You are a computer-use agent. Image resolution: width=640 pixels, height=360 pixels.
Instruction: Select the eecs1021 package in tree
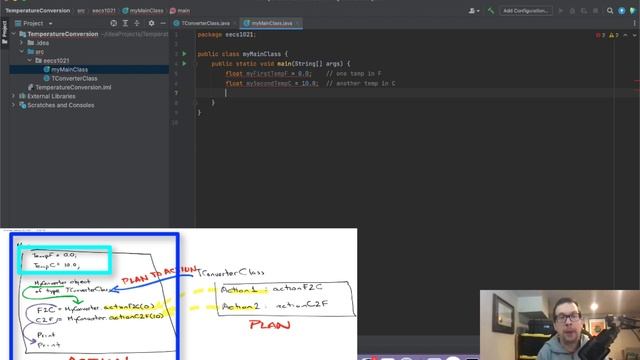pos(52,60)
